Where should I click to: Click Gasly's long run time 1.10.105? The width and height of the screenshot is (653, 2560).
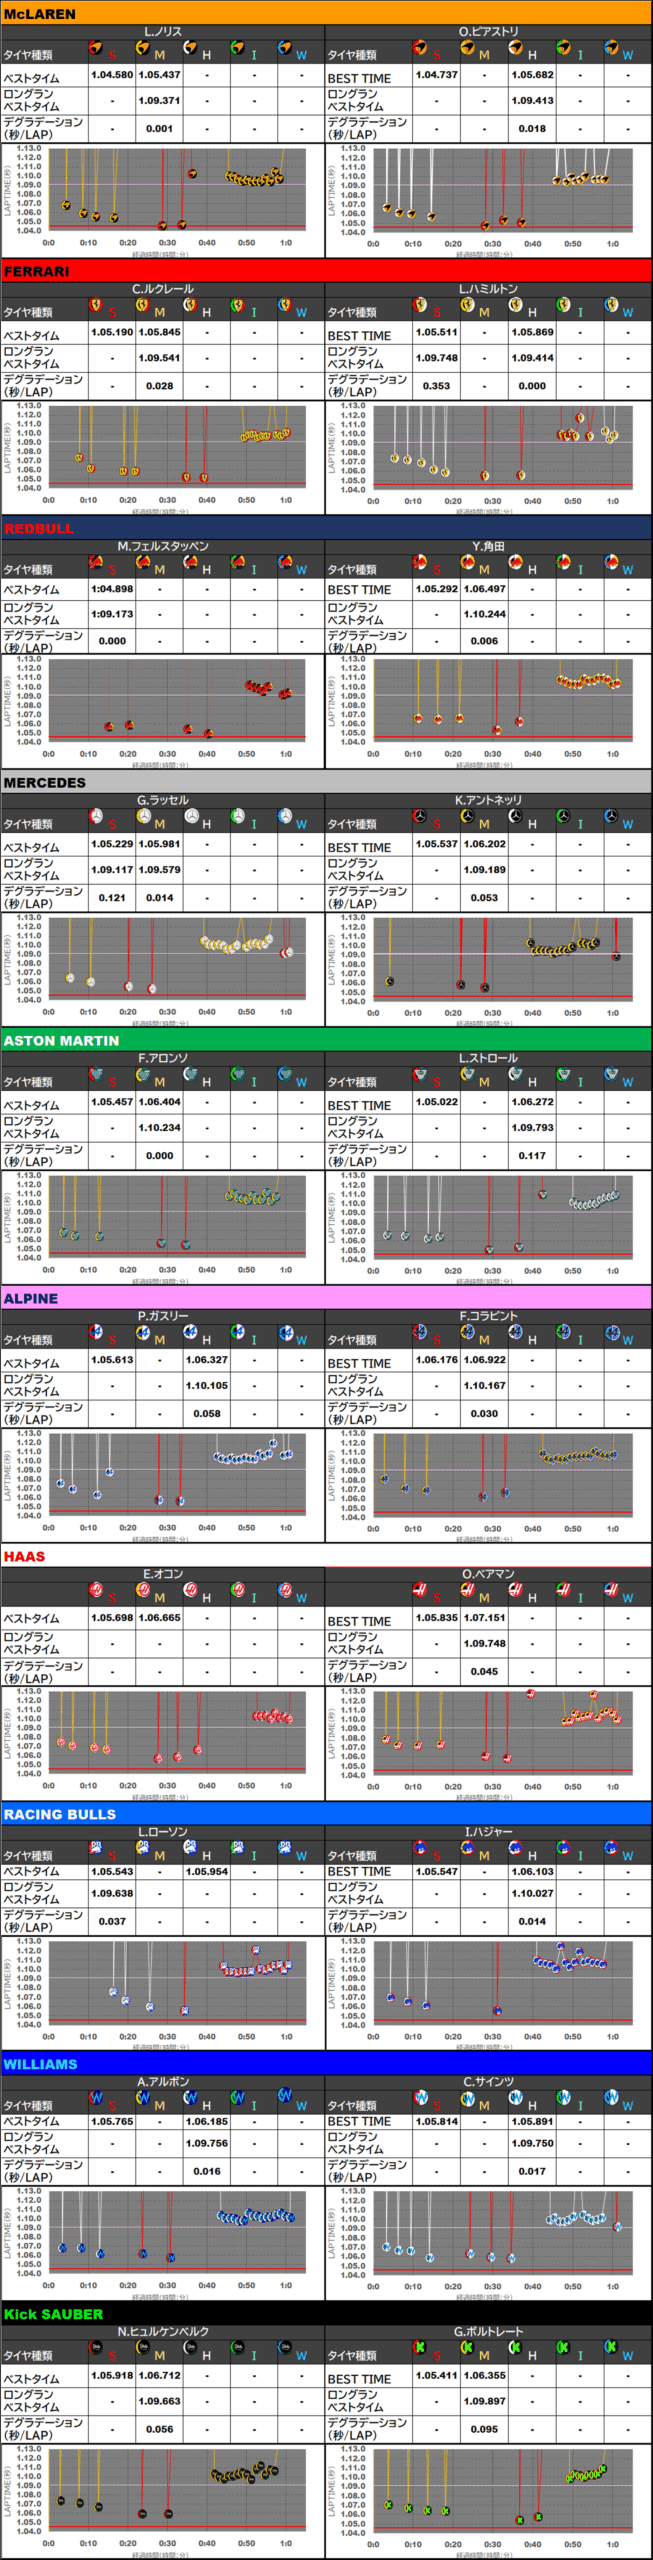(207, 1386)
